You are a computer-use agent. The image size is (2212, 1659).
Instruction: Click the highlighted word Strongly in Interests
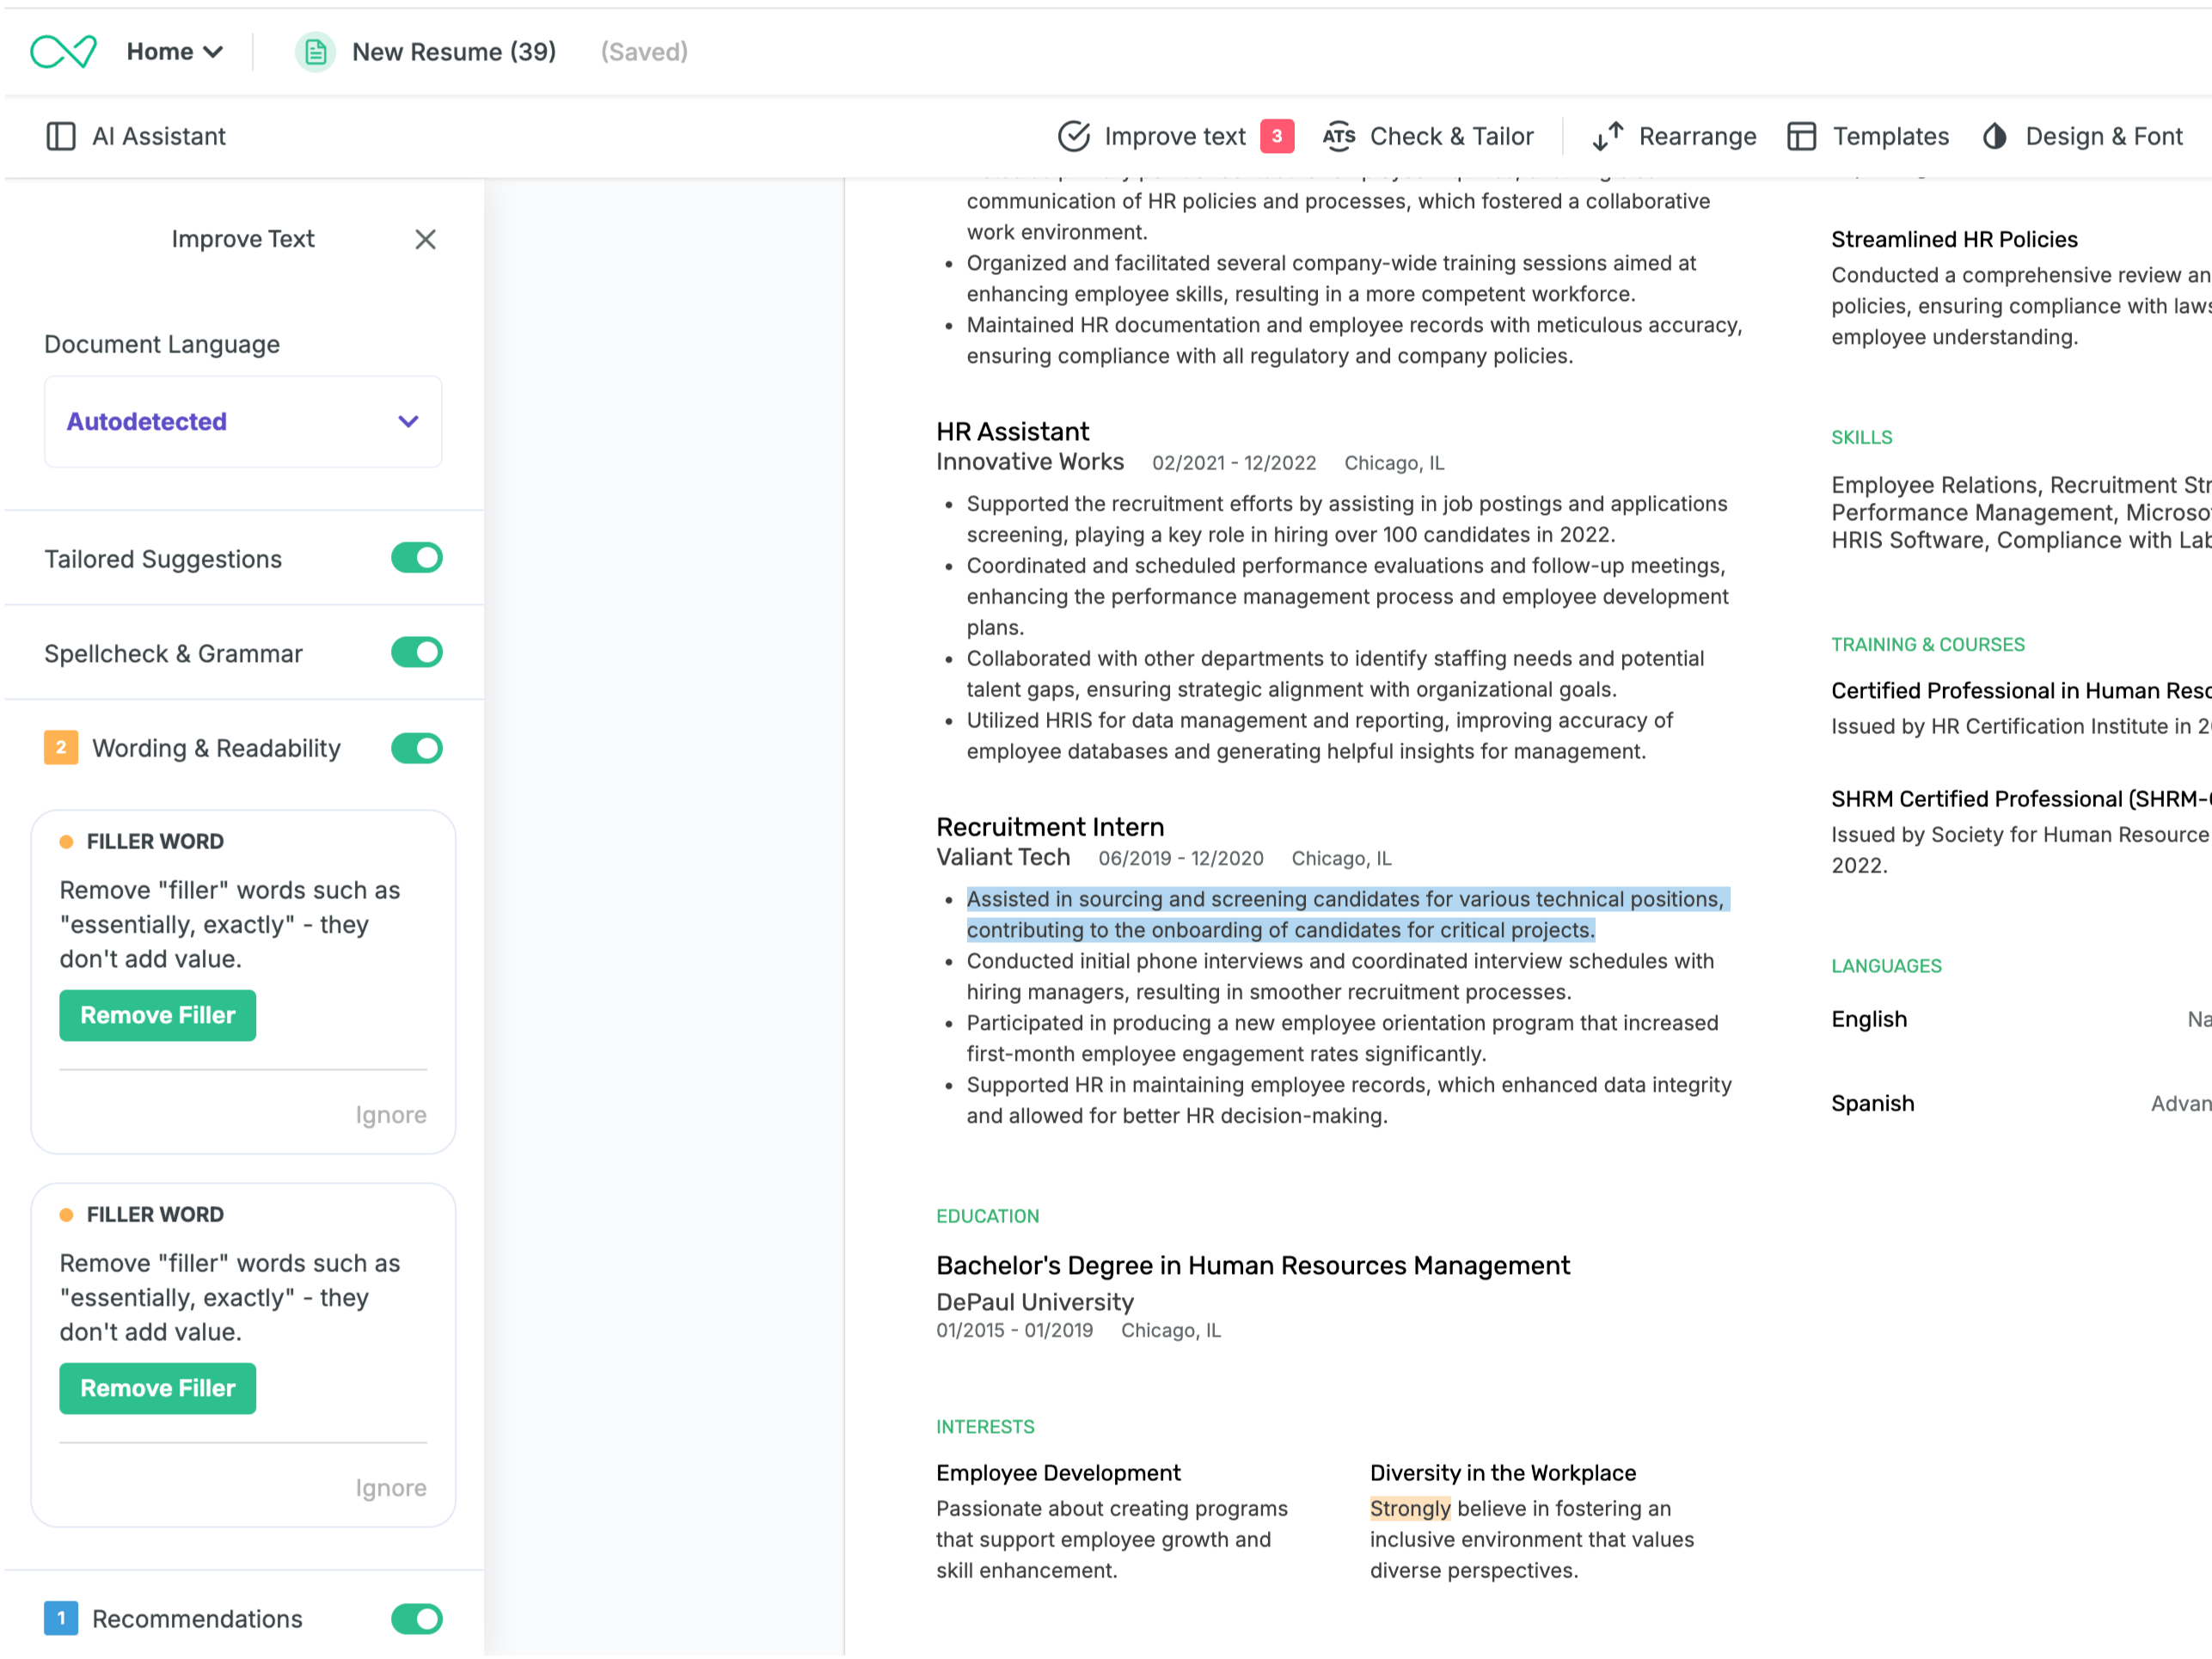pyautogui.click(x=1410, y=1508)
